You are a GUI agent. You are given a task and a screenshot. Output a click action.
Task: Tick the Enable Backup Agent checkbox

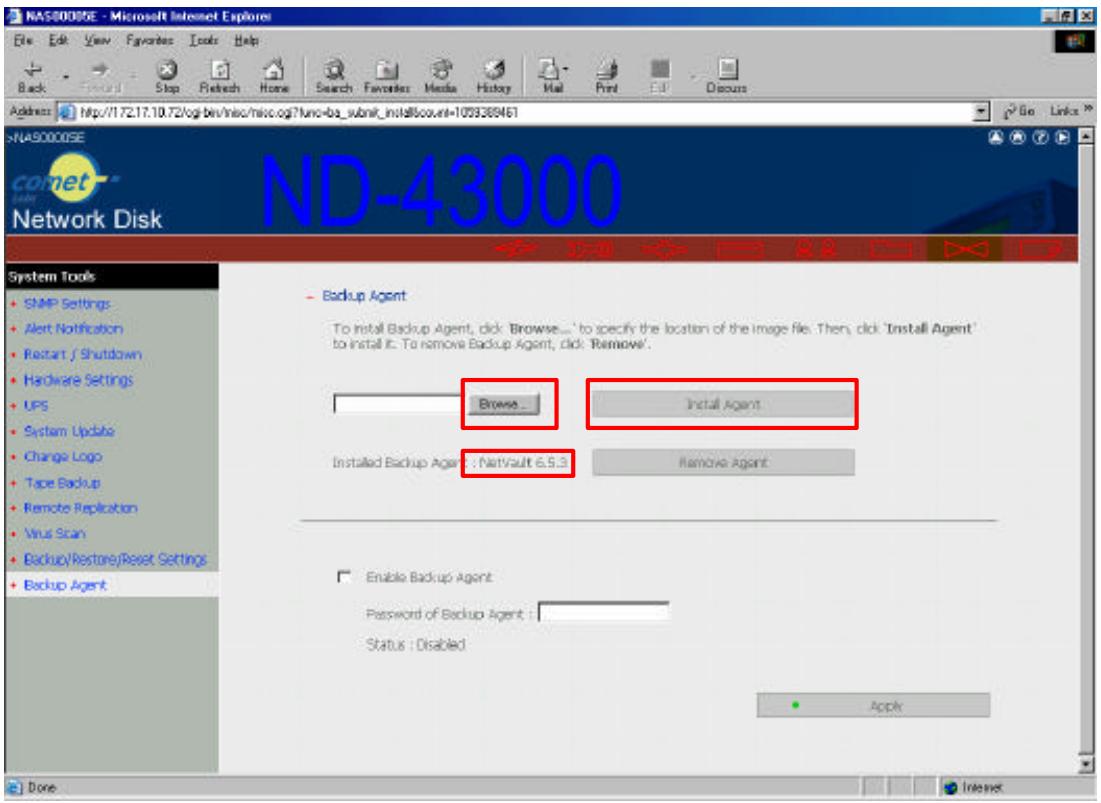pos(344,576)
